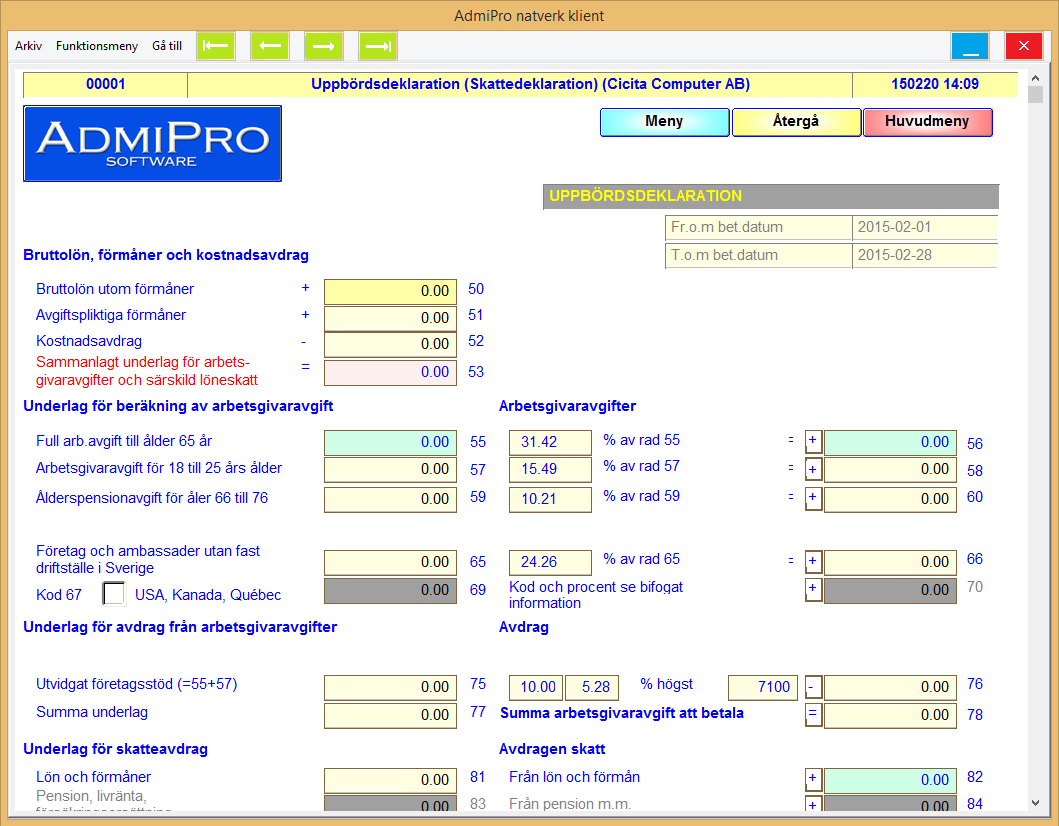
Task: Click the next record right arrow icon
Action: click(x=324, y=46)
